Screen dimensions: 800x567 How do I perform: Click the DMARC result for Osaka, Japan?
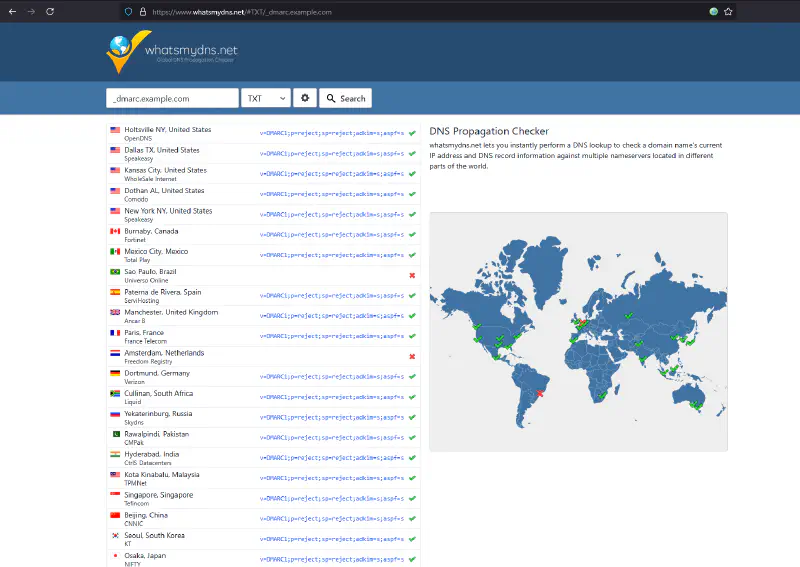[332, 559]
